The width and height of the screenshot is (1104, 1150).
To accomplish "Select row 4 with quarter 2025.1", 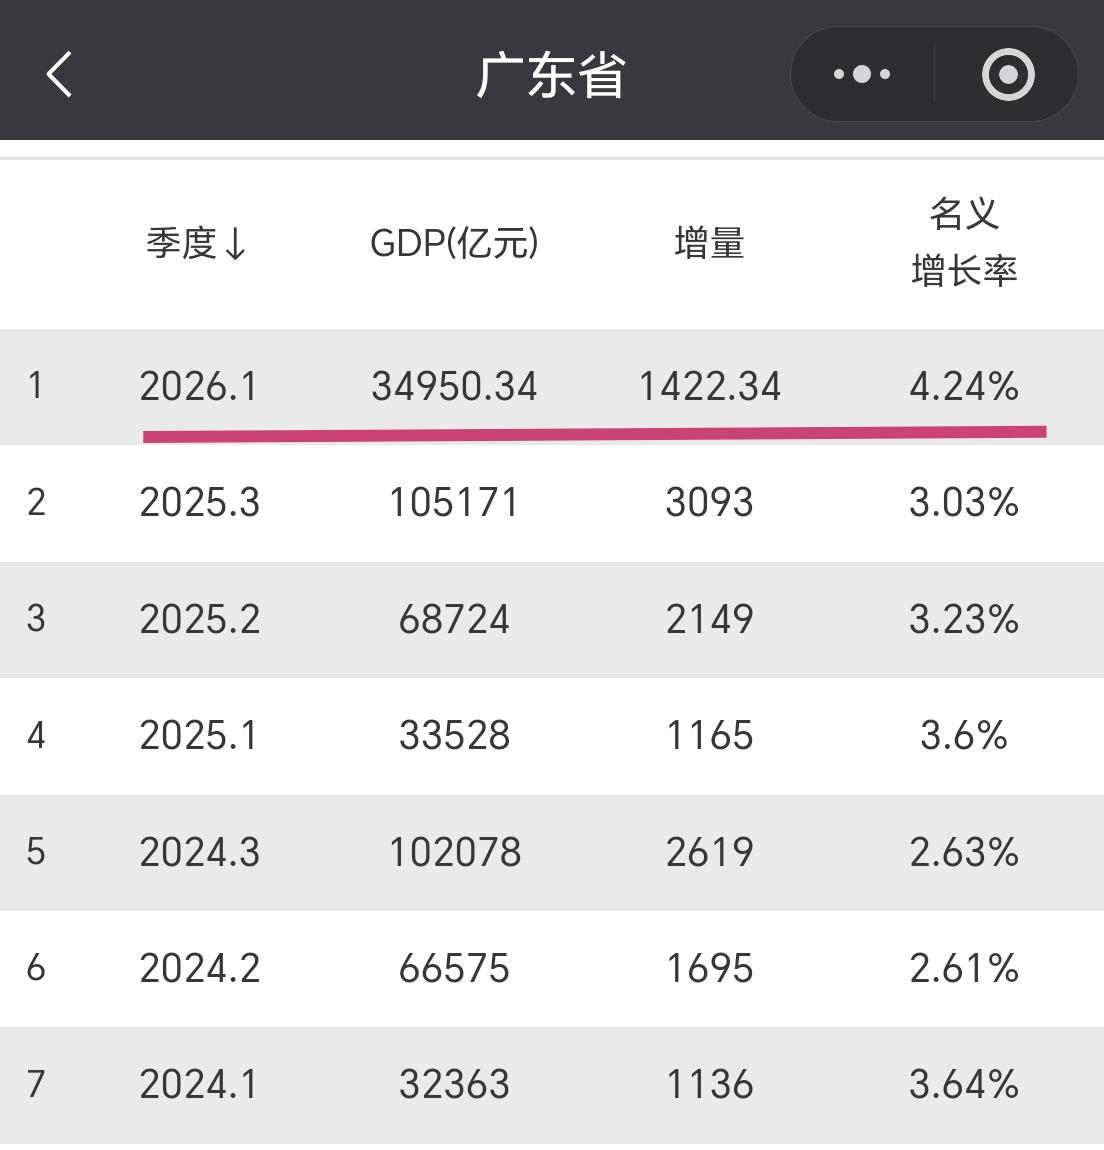I will 550,735.
